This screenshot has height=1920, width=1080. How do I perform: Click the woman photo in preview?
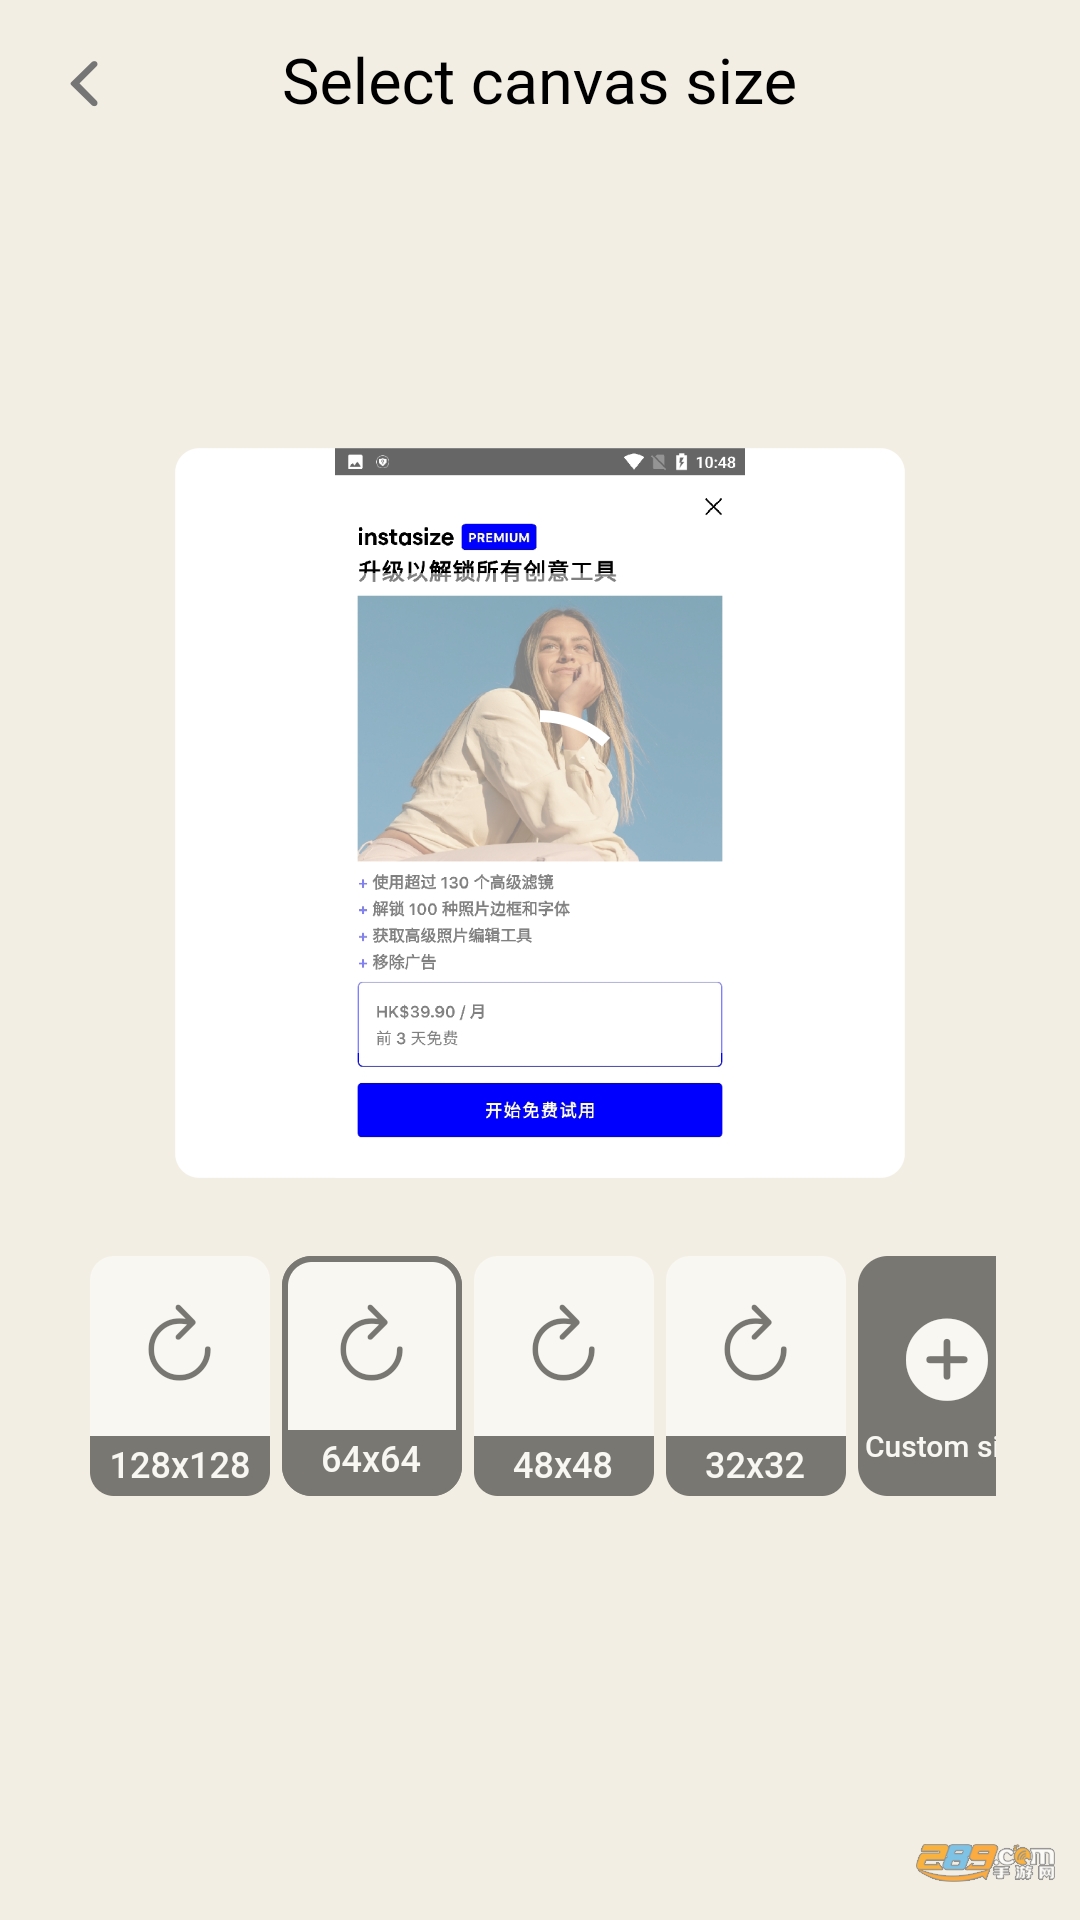[540, 728]
